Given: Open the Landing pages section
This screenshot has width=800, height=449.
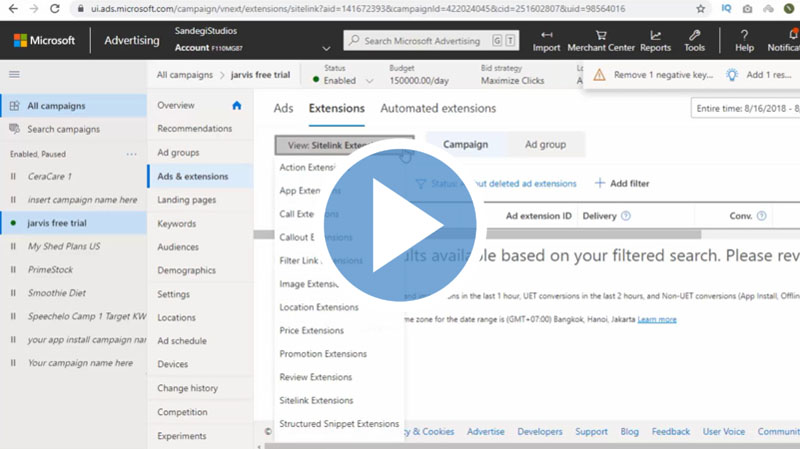Looking at the screenshot, I should pos(187,200).
